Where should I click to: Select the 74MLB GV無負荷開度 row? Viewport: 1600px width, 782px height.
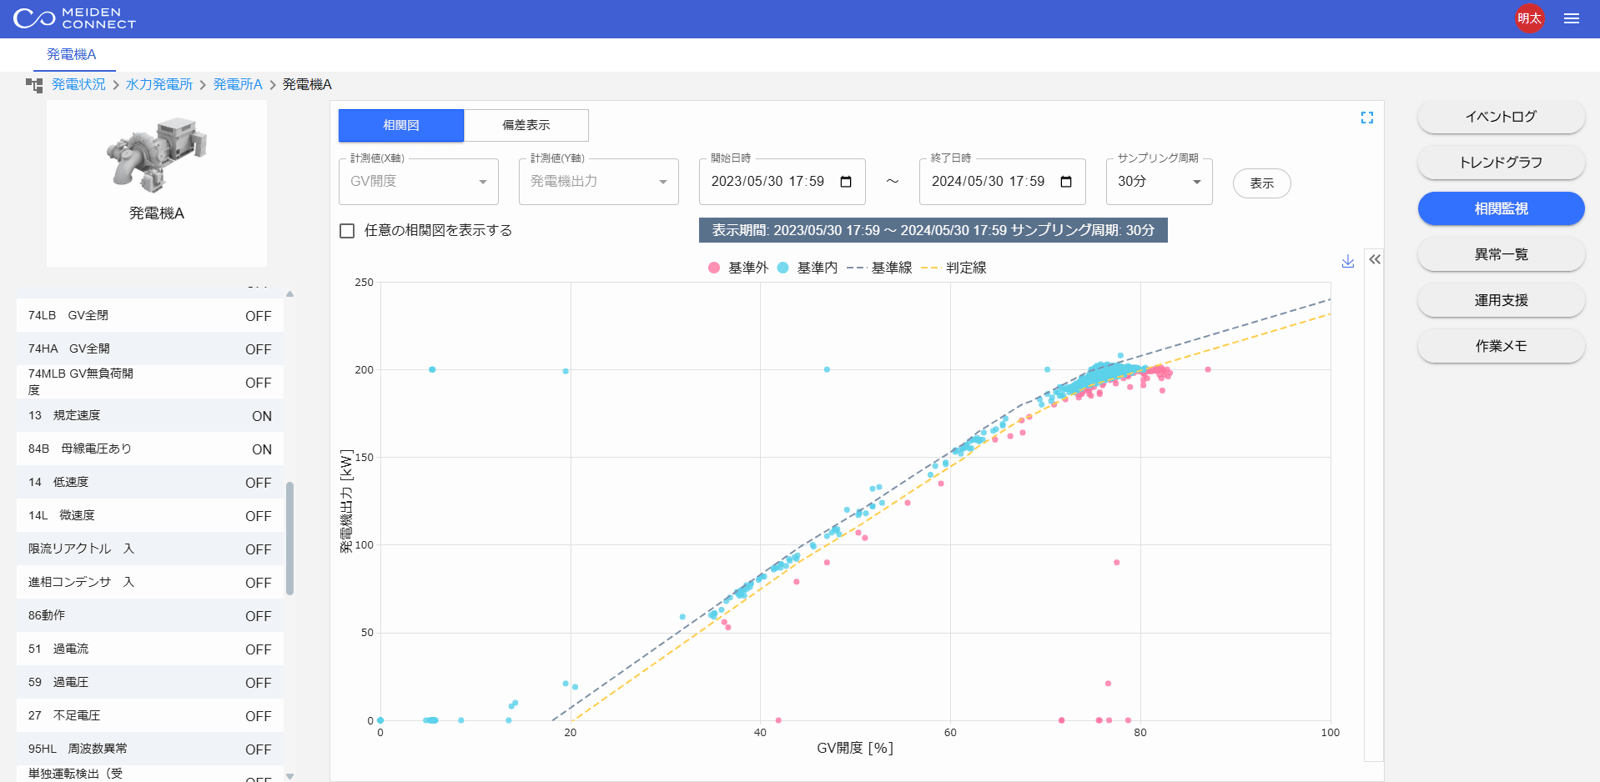point(150,382)
